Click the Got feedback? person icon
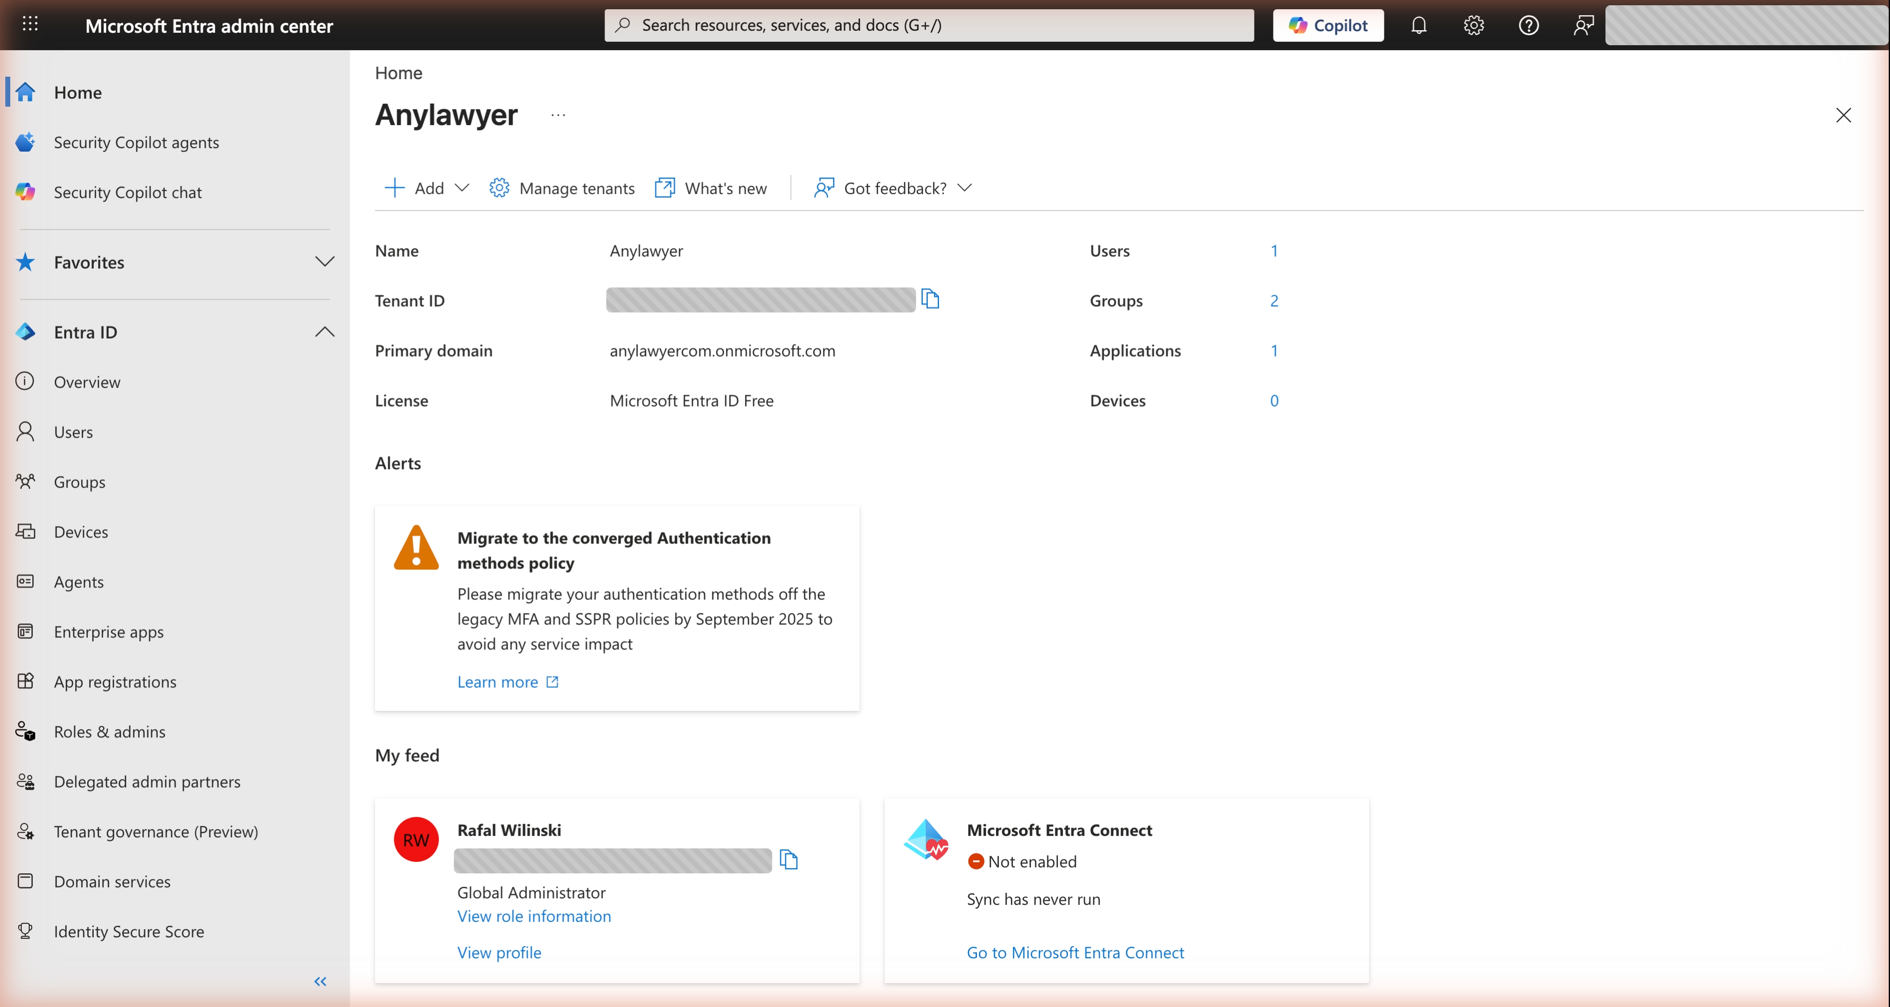The image size is (1890, 1007). point(824,188)
